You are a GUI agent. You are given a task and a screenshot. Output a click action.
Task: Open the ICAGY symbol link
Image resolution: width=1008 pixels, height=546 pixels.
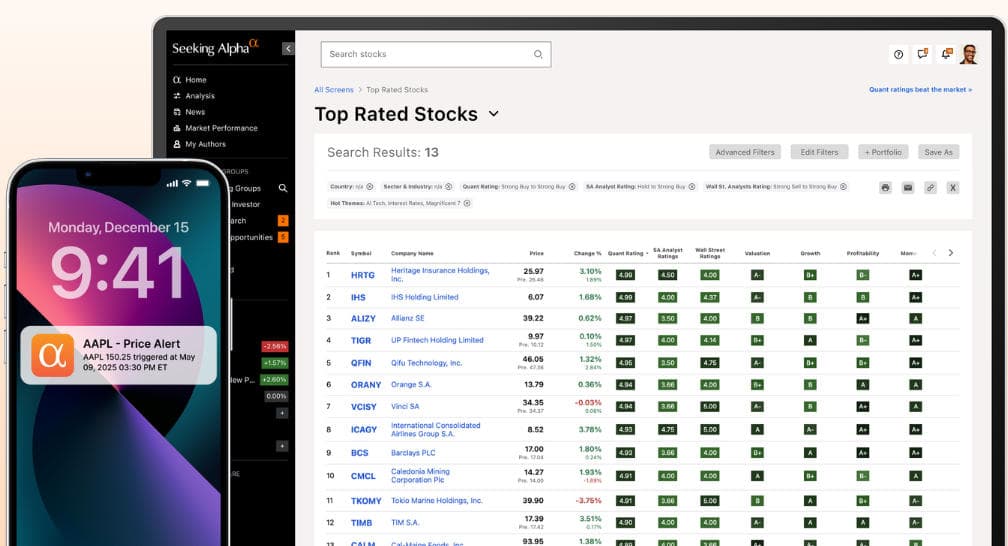point(364,430)
